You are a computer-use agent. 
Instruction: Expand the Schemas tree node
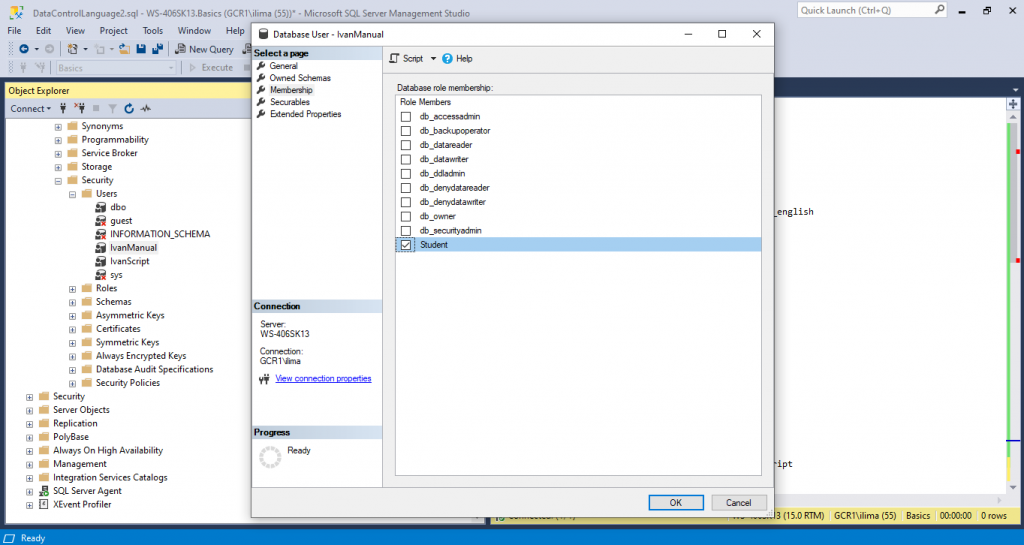pyautogui.click(x=72, y=302)
